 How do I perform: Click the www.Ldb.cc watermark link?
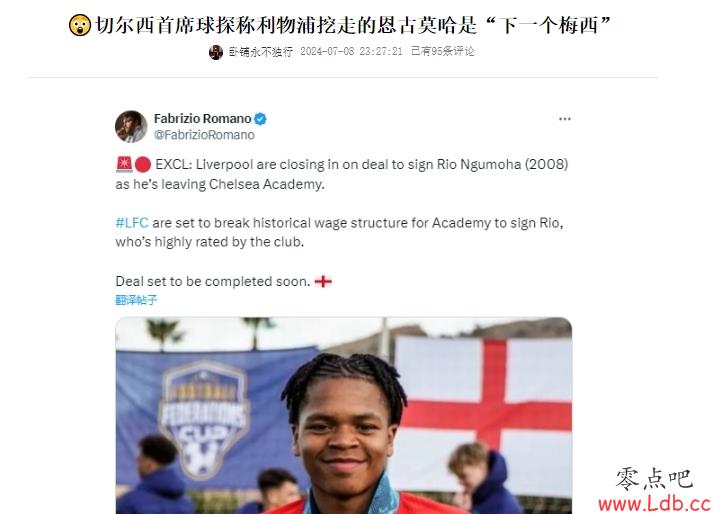654,504
